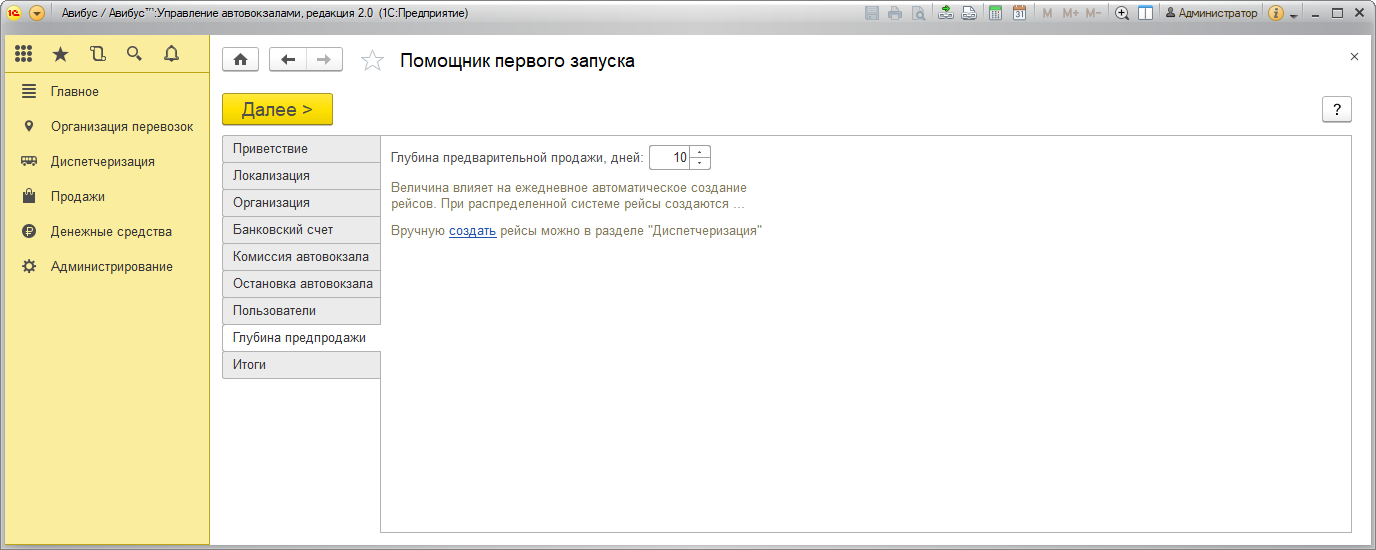This screenshot has width=1376, height=550.
Task: Open the calendar icon in the title bar
Action: [1019, 13]
